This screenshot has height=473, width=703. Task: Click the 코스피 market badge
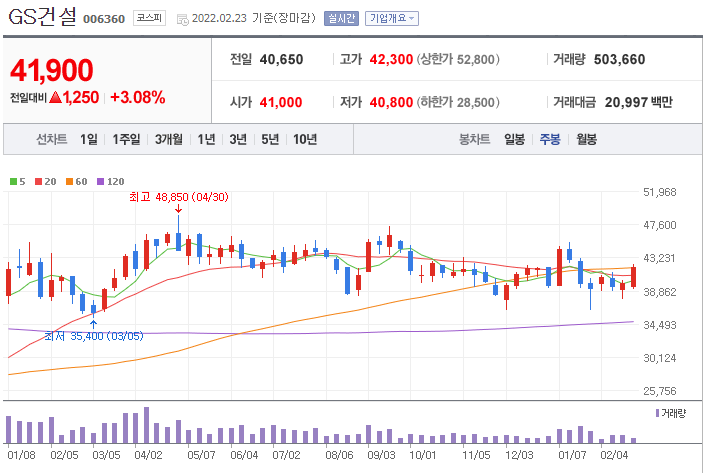tap(149, 18)
